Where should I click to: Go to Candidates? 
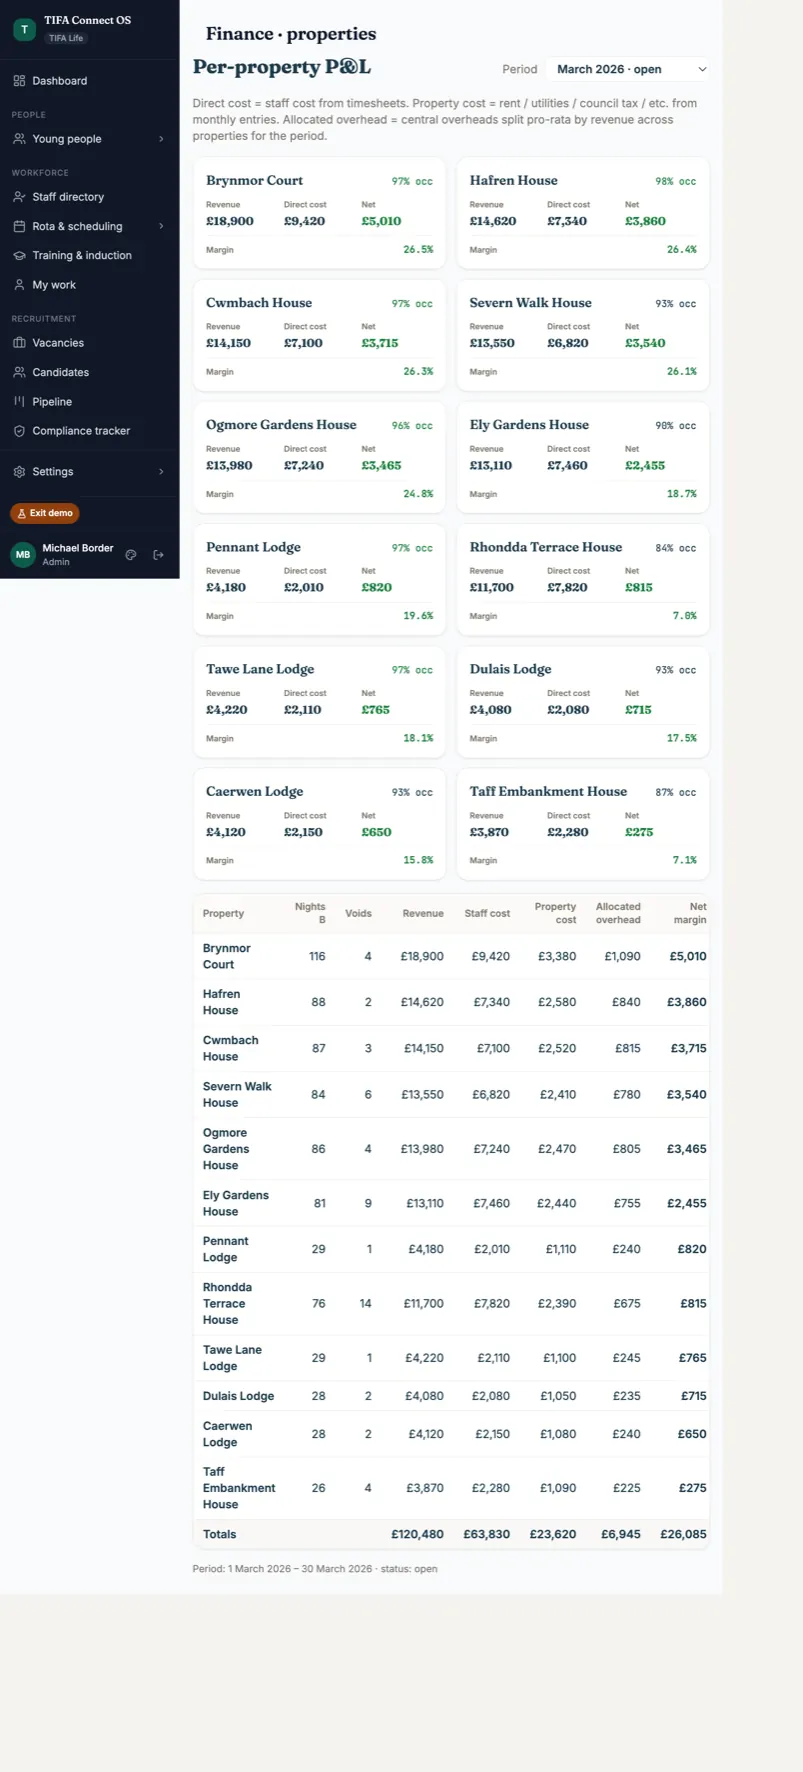(89, 372)
